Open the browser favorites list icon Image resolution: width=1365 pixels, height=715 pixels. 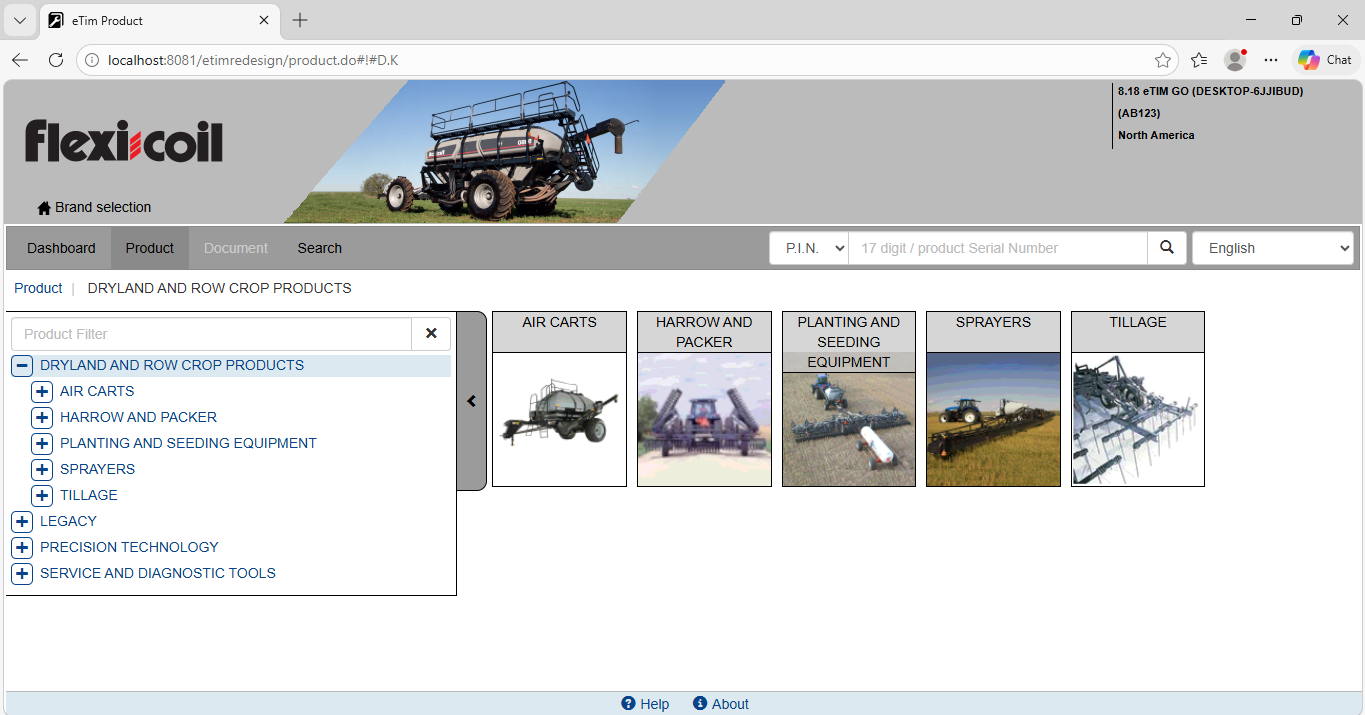(x=1199, y=60)
